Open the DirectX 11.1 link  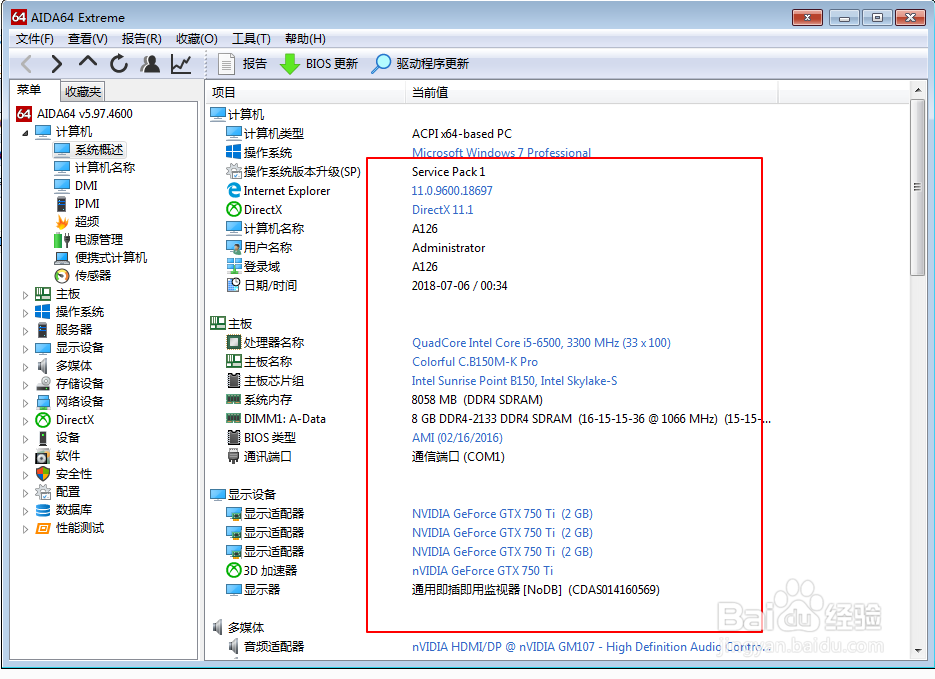(x=442, y=210)
